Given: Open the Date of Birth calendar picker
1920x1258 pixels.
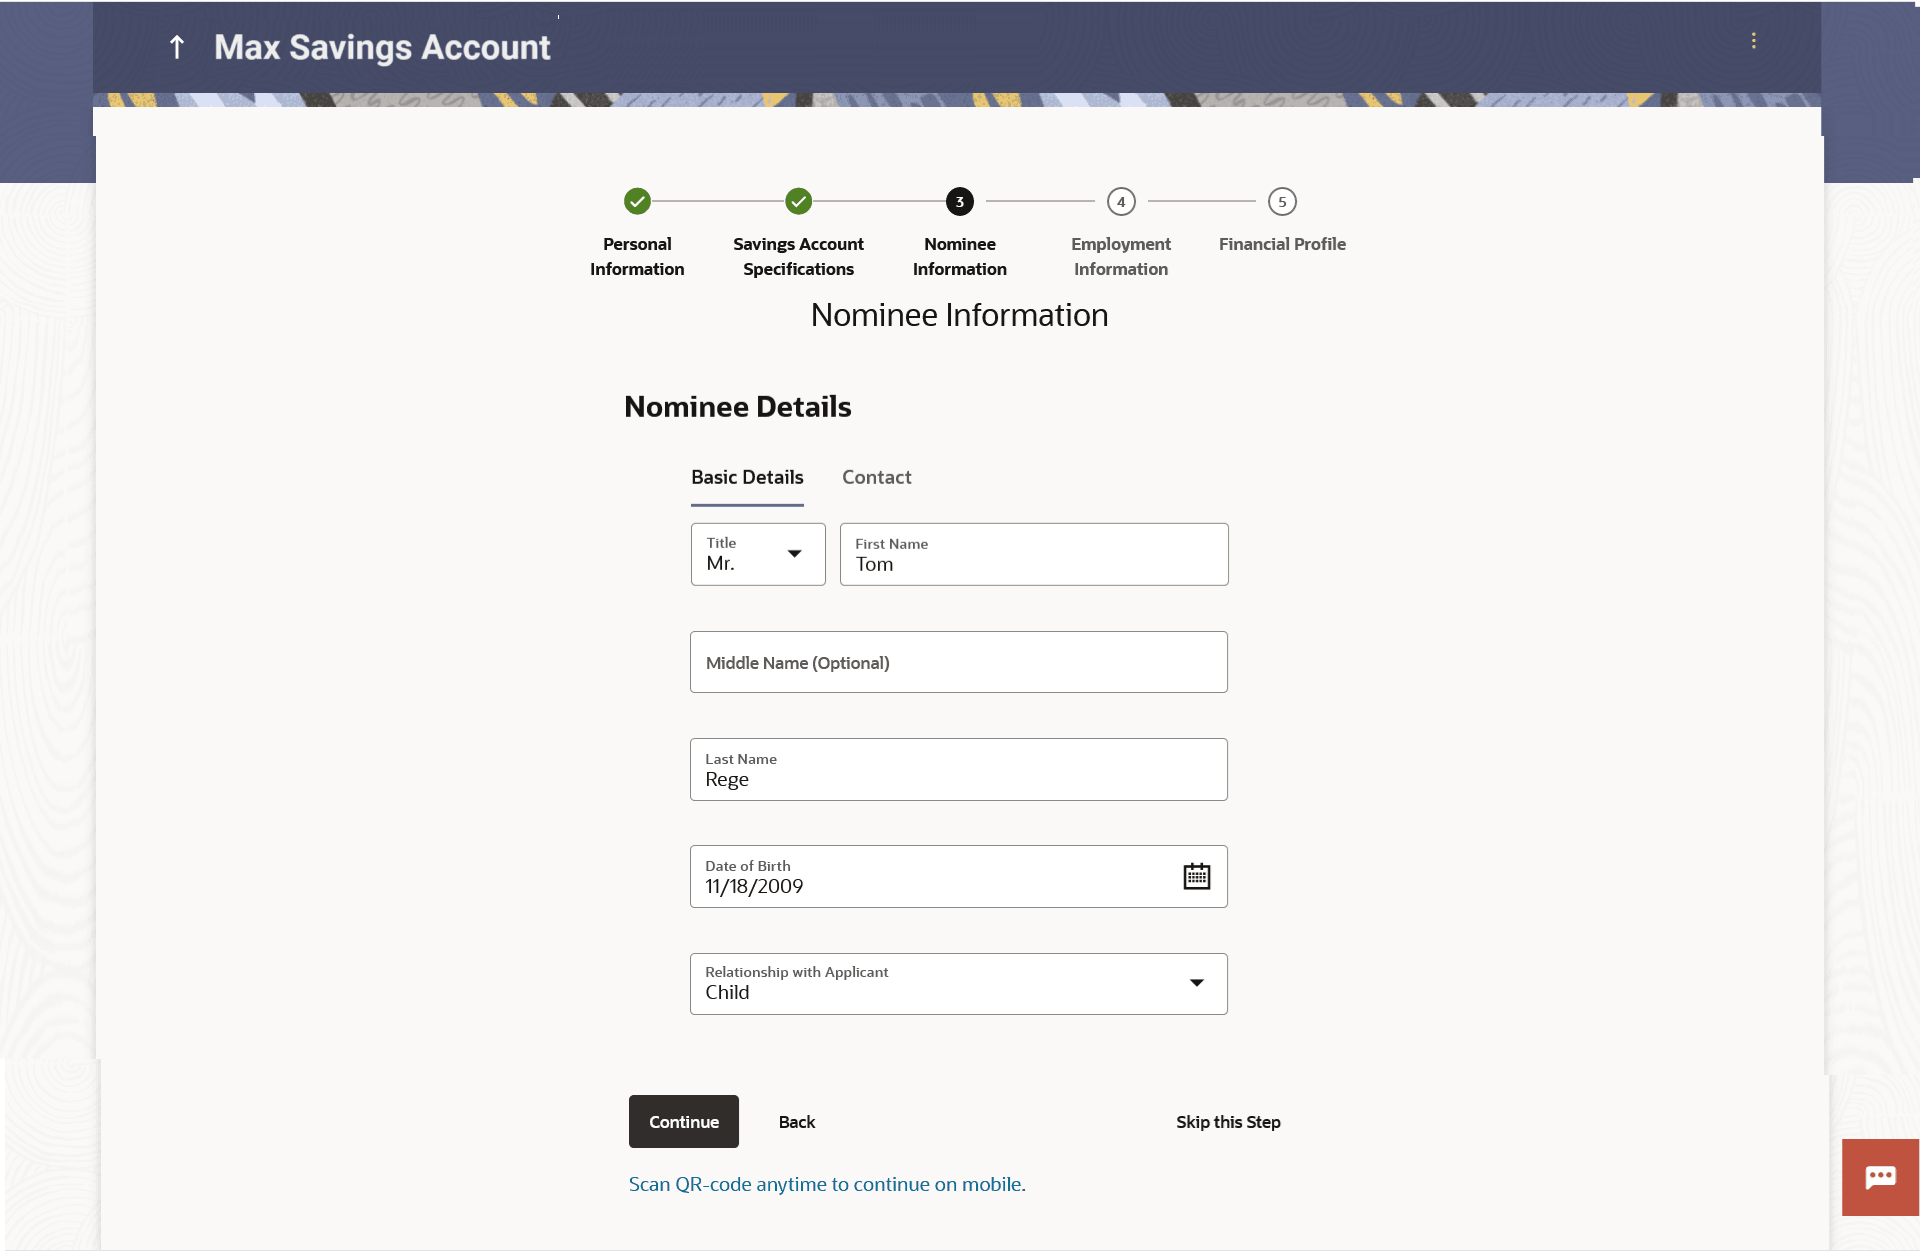Looking at the screenshot, I should point(1196,877).
